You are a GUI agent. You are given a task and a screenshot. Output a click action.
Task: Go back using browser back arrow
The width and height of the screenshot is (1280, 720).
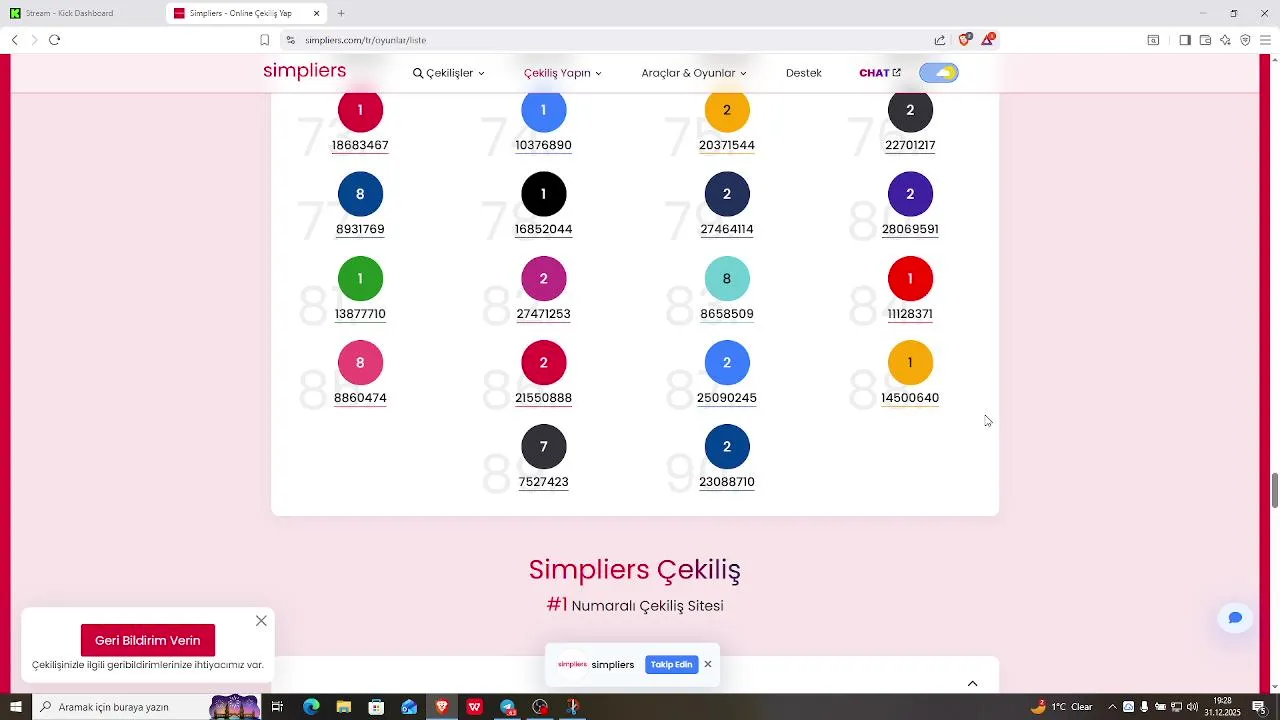tap(14, 40)
